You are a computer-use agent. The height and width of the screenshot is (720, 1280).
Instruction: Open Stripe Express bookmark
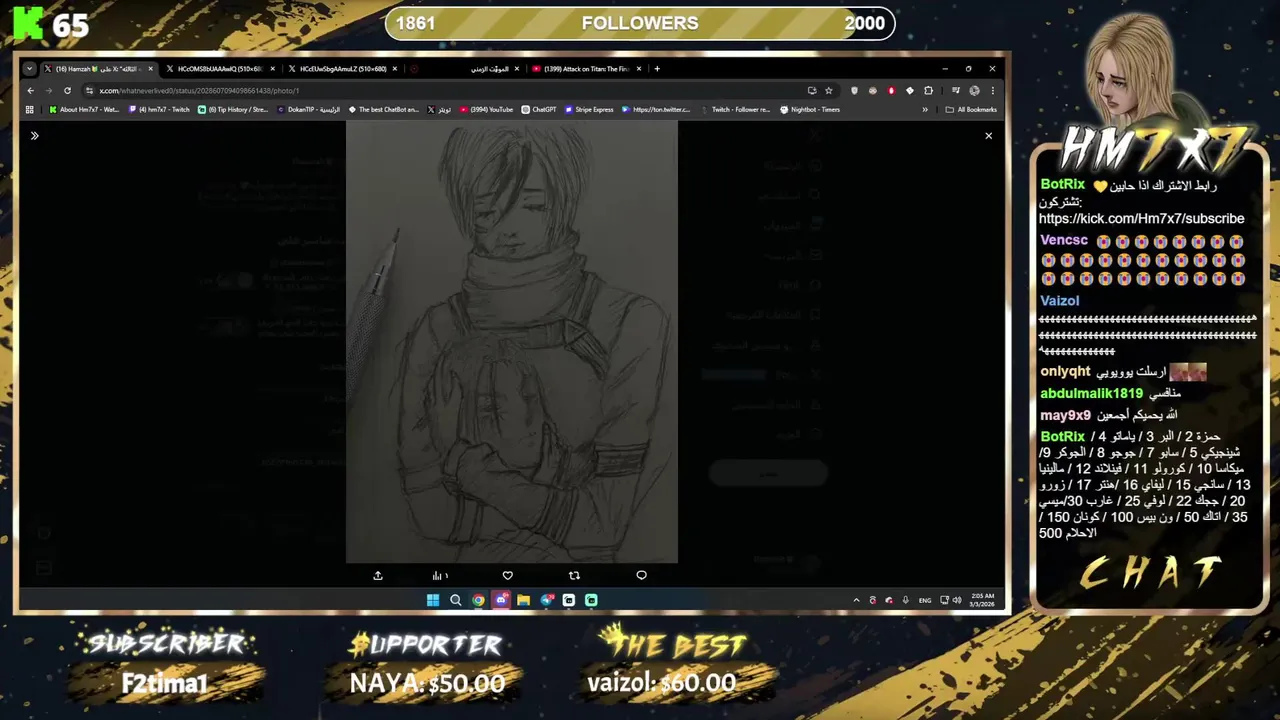click(589, 110)
